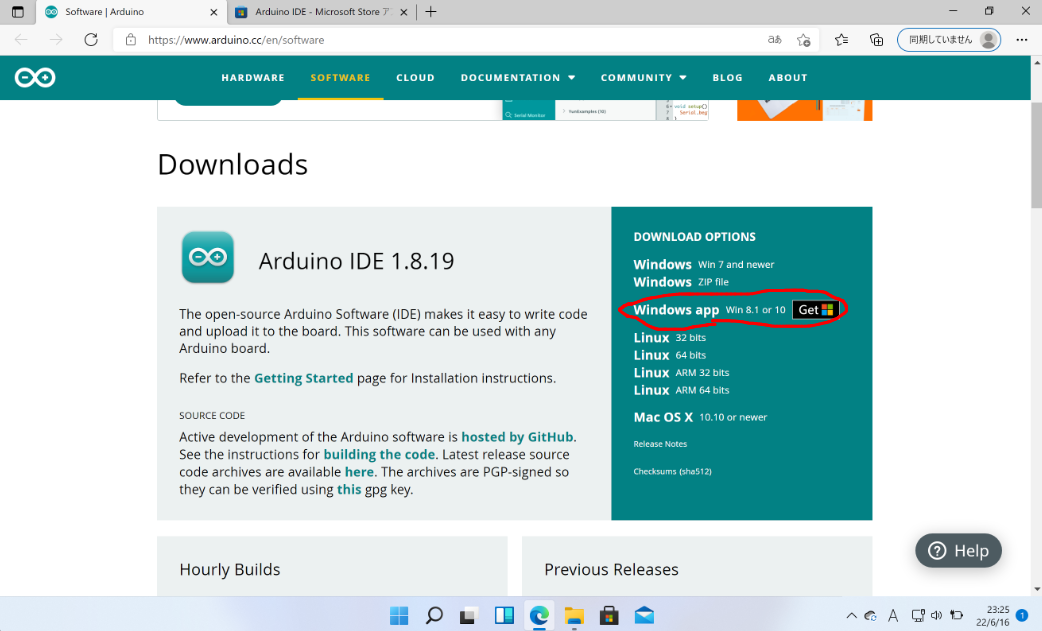Open the 'this' gpg key link
Viewport: 1042px width, 631px height.
tap(349, 490)
